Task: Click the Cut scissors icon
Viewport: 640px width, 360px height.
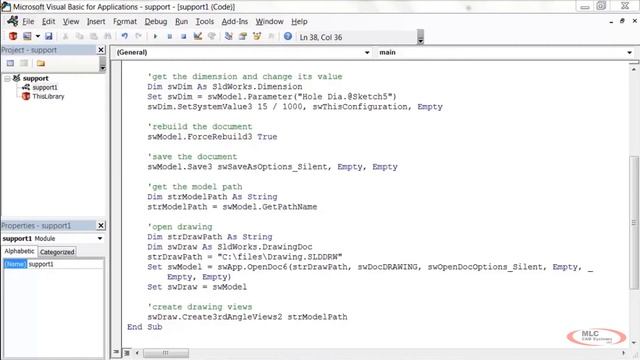Action: [65, 36]
